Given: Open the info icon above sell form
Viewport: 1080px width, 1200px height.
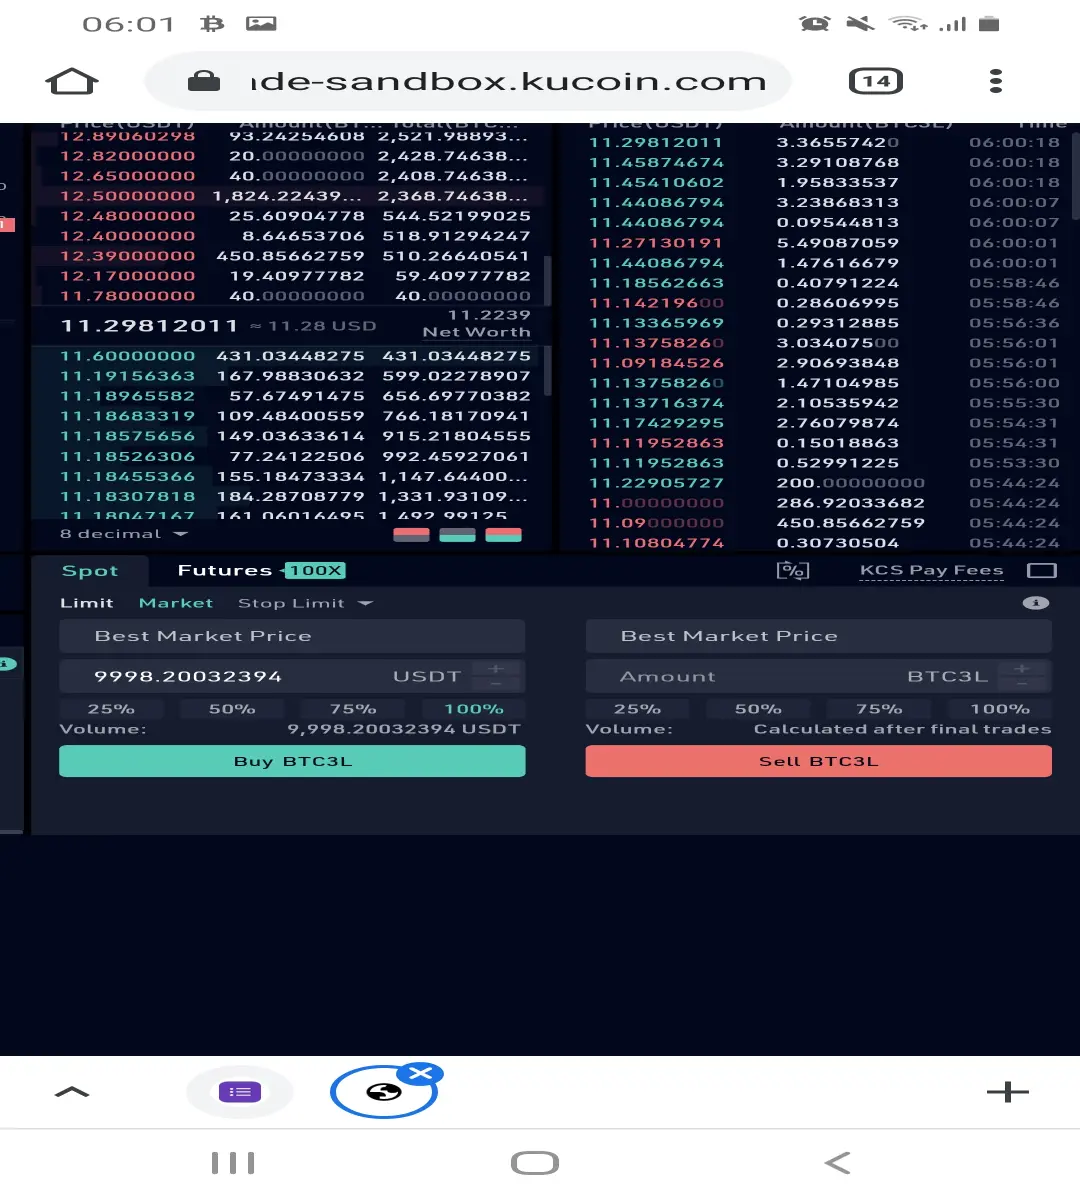Looking at the screenshot, I should pyautogui.click(x=1036, y=603).
